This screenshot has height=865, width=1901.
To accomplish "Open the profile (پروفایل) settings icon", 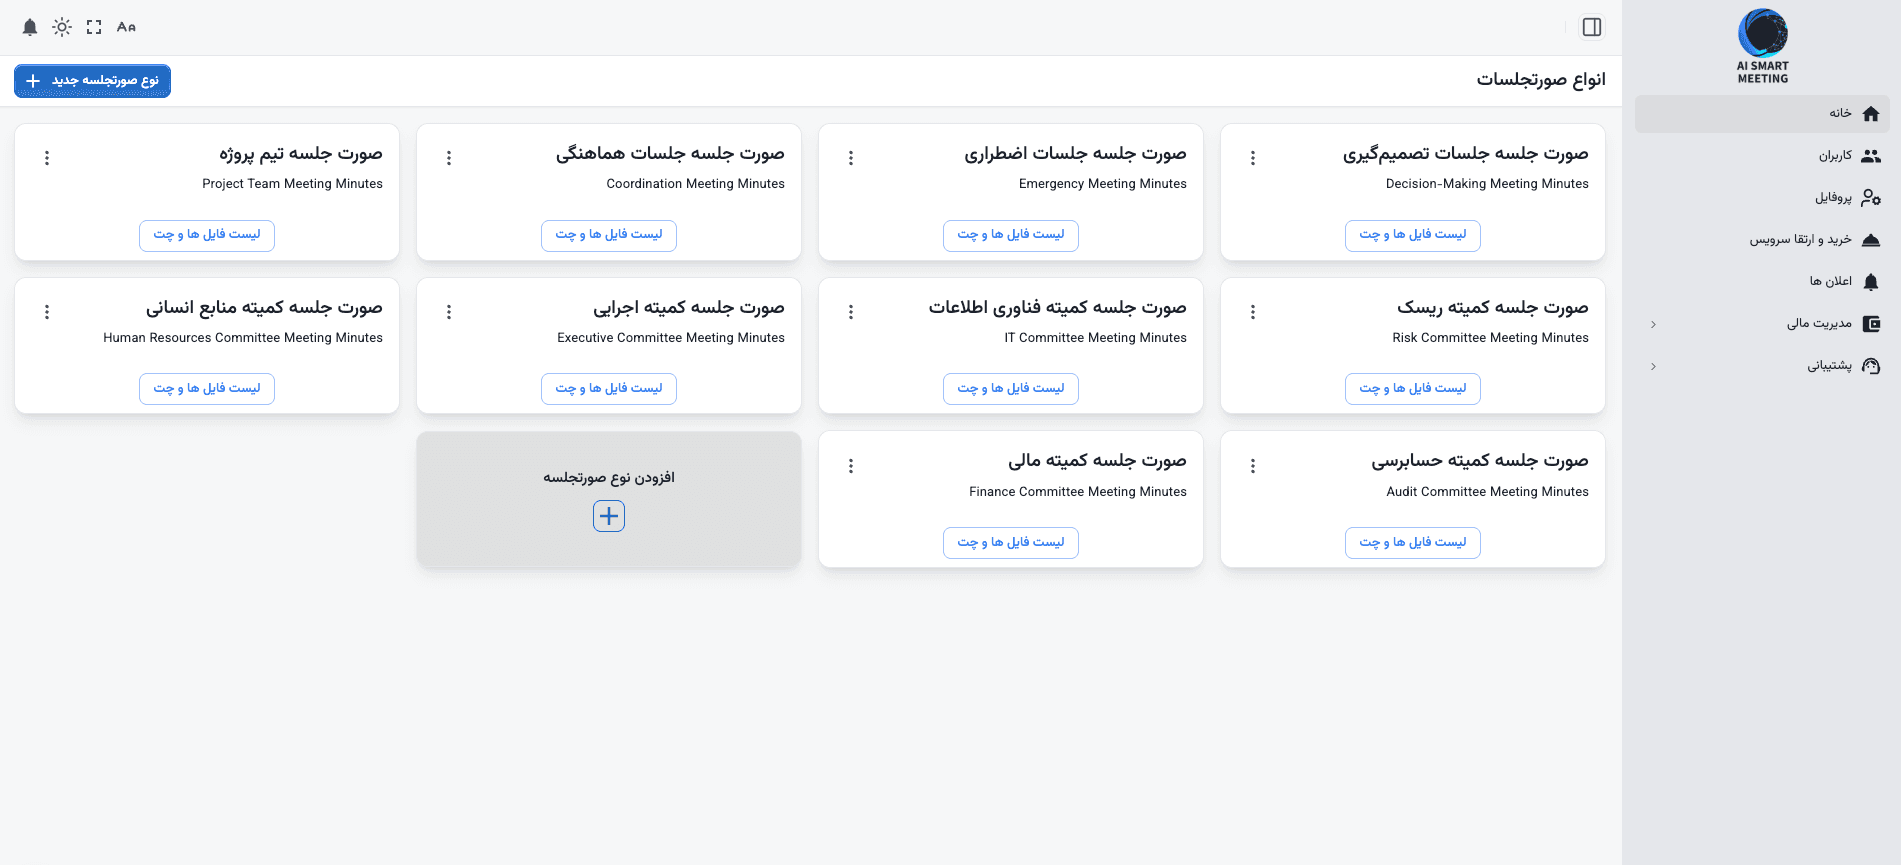I will [1872, 198].
